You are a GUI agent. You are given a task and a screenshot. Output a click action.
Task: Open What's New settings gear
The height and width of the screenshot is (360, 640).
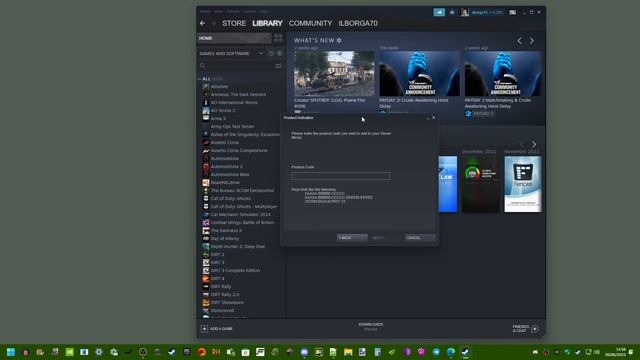(x=339, y=40)
